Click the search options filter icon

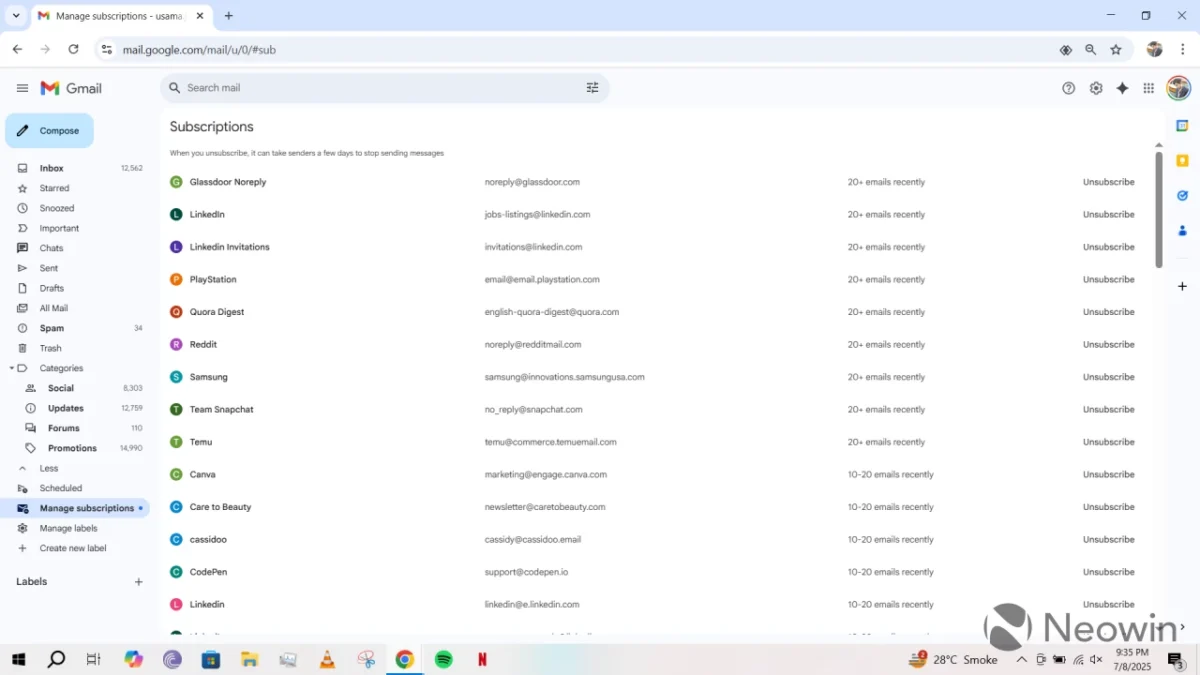(x=592, y=88)
